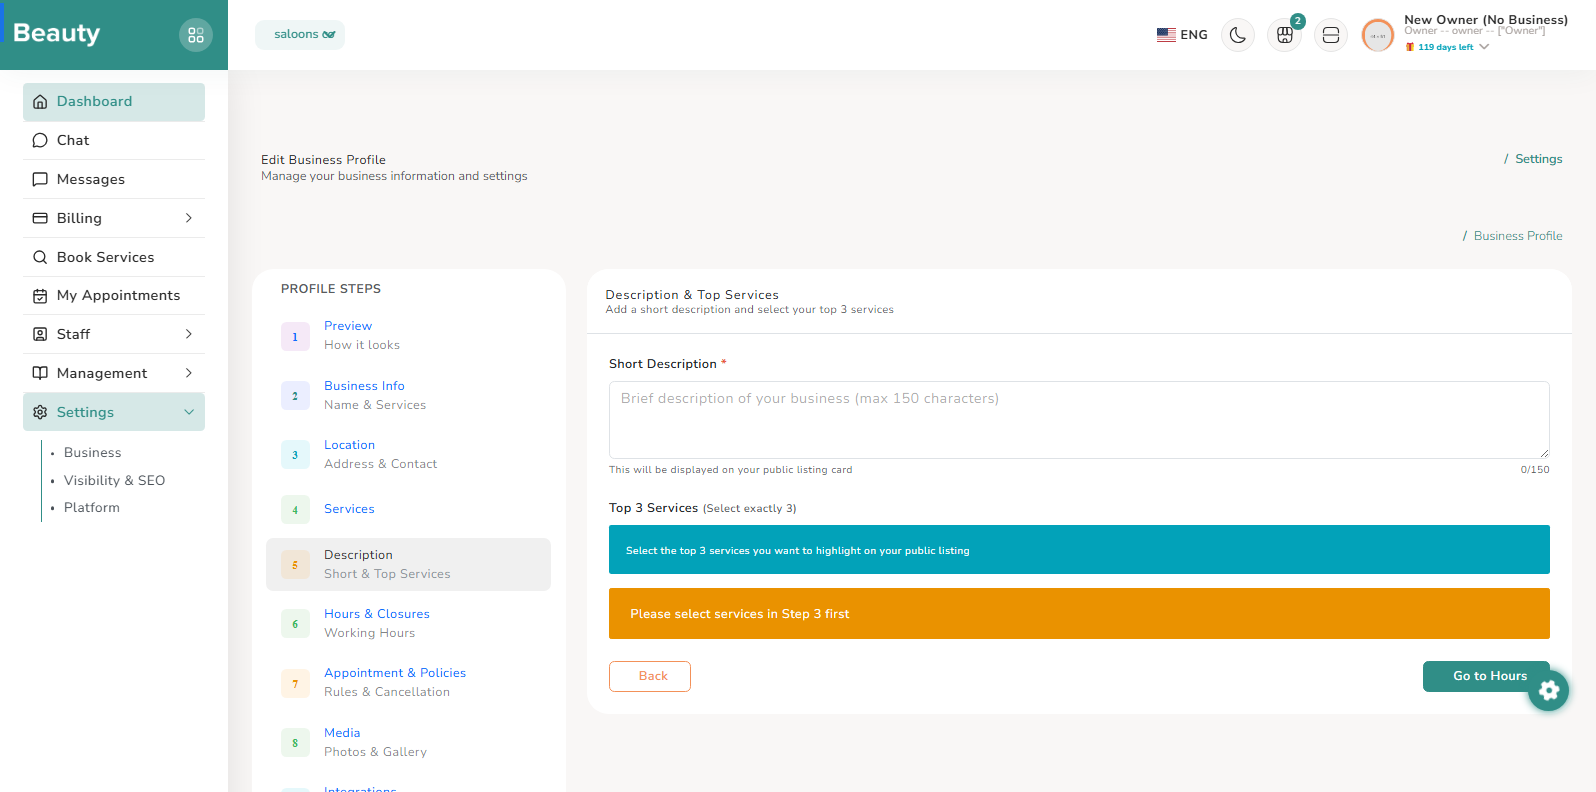Screen dimensions: 1596x792
Task: Click step 7 badge for Appointment & Policies
Action: click(x=295, y=683)
